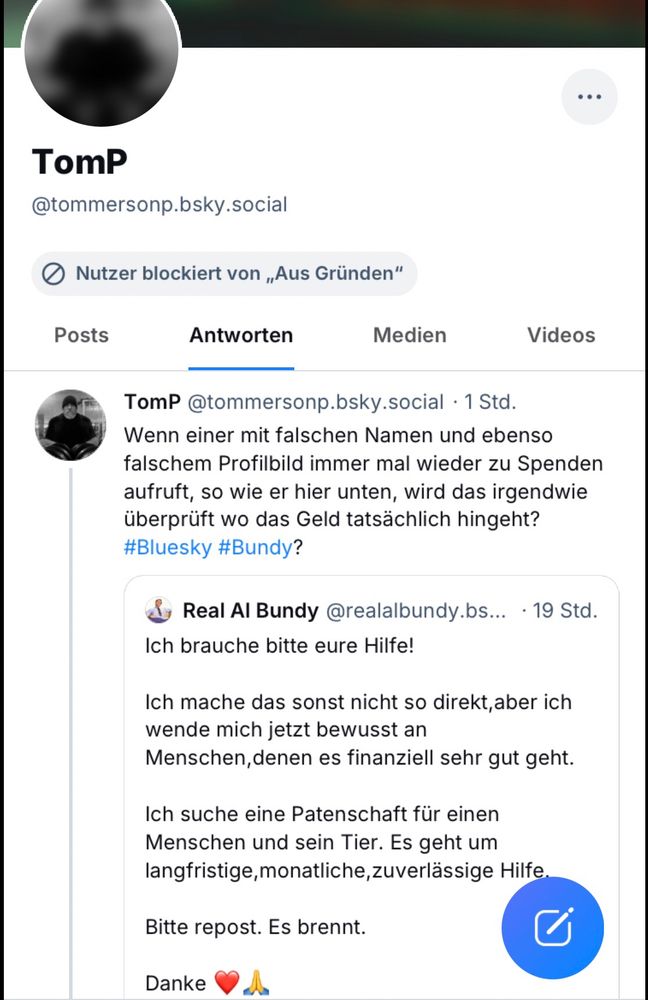Screen dimensions: 648x1000
Task: Open the #Bluesky hashtag link
Action: (x=163, y=547)
